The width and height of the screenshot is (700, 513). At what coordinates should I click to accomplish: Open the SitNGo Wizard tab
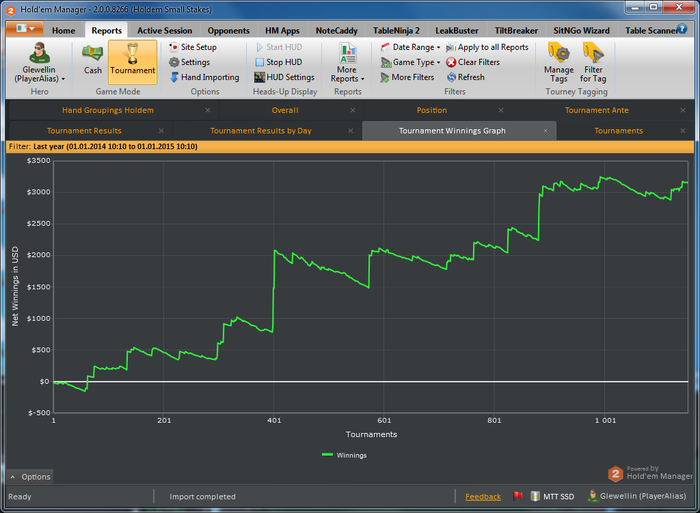[581, 30]
